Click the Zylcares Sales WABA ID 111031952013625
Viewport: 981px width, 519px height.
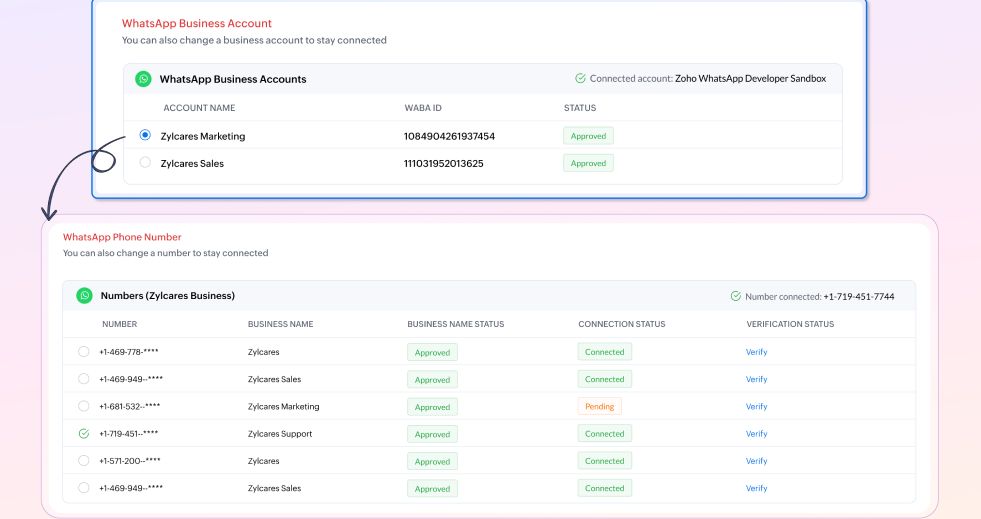pyautogui.click(x=444, y=163)
